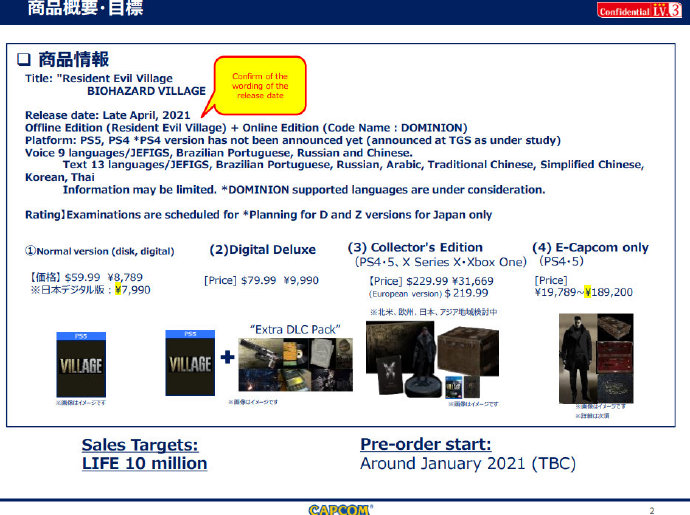
Task: Click the page number 2 in footer
Action: 651,509
